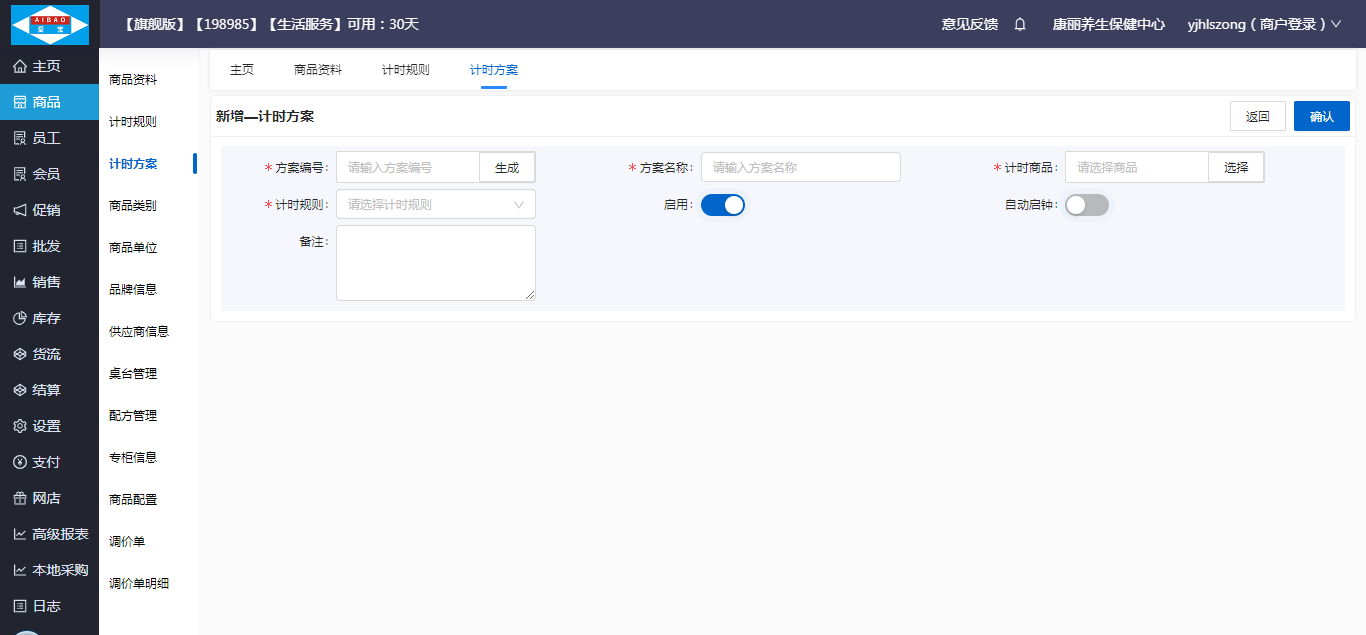Click the AIBAO logo
1366x635 pixels.
[x=49, y=25]
